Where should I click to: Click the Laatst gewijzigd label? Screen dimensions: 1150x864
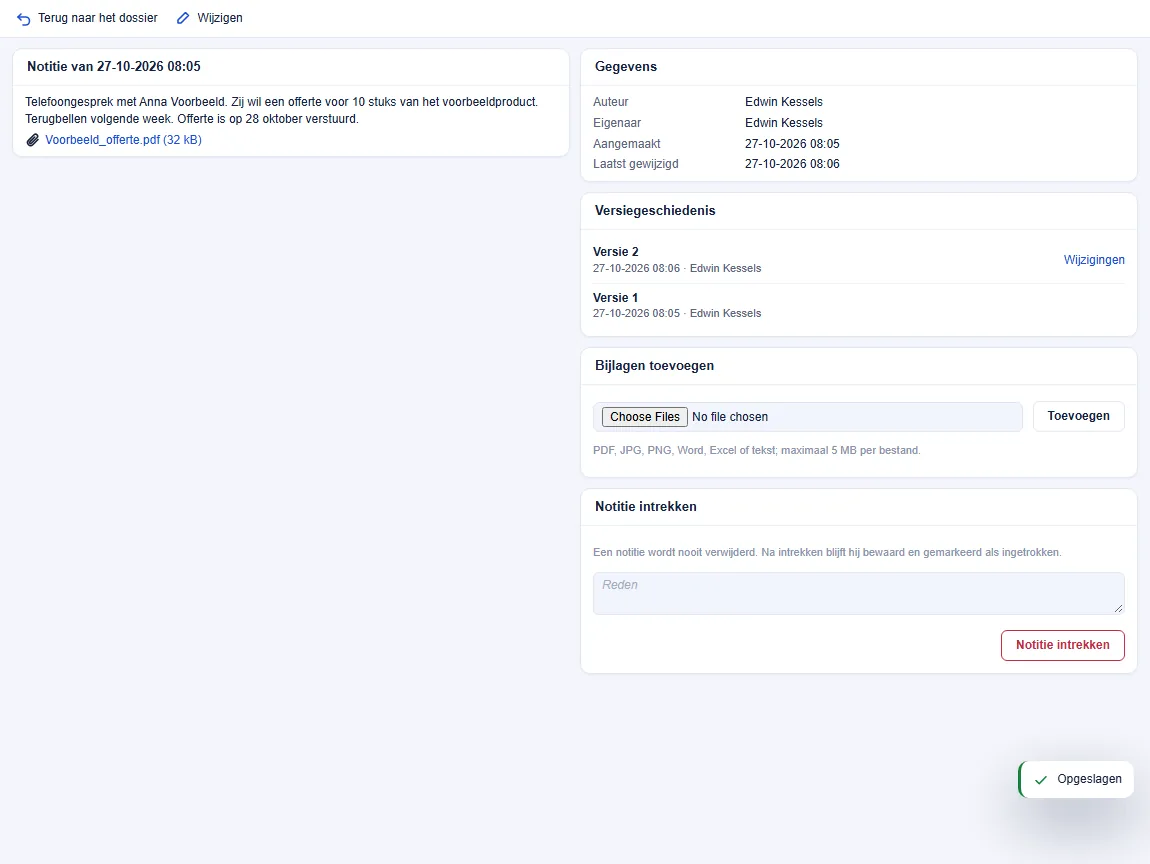pyautogui.click(x=636, y=164)
